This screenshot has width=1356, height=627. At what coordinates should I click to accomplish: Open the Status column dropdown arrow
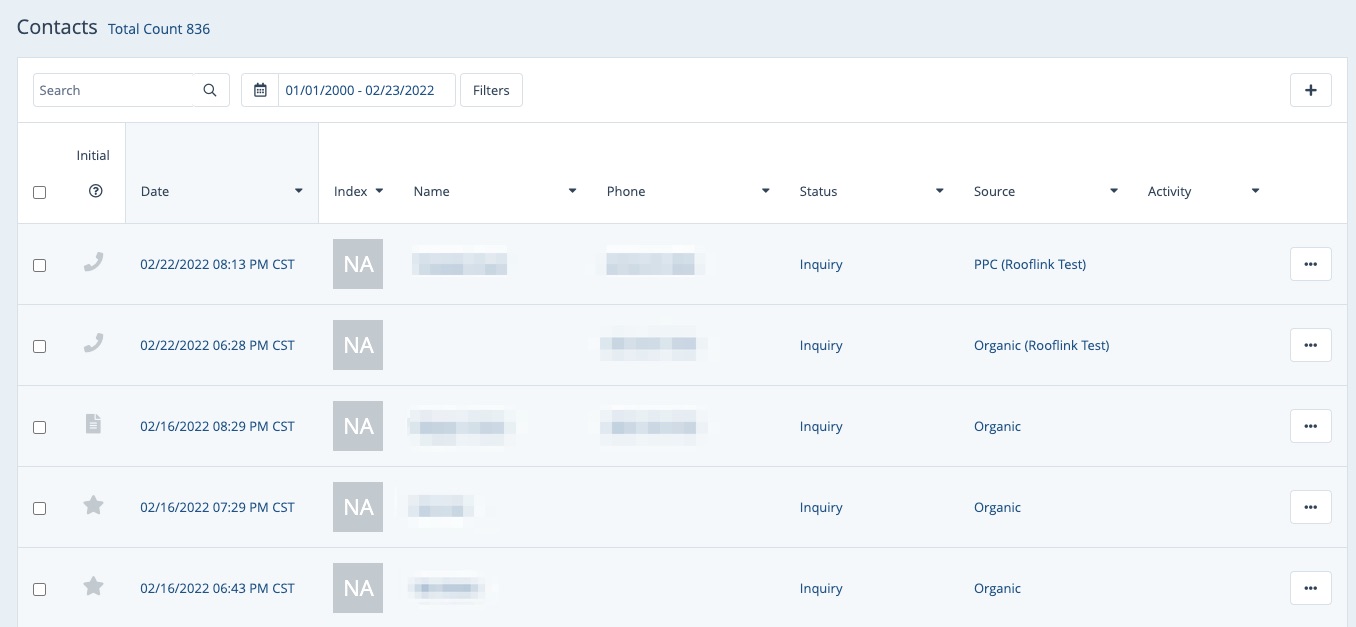click(939, 191)
